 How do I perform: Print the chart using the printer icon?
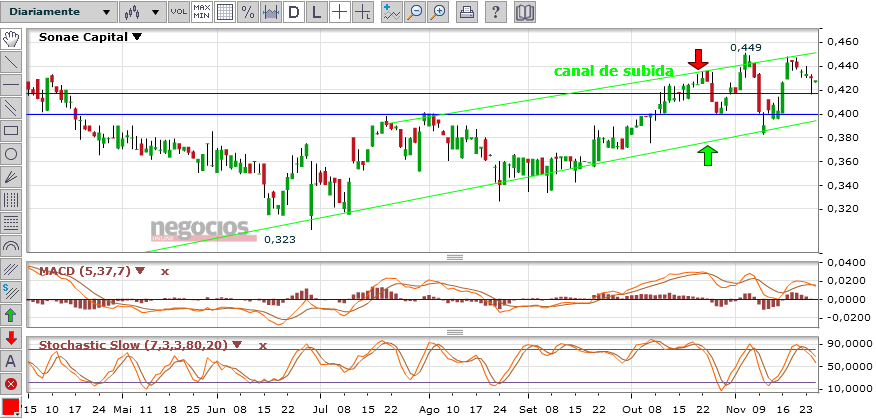point(468,12)
